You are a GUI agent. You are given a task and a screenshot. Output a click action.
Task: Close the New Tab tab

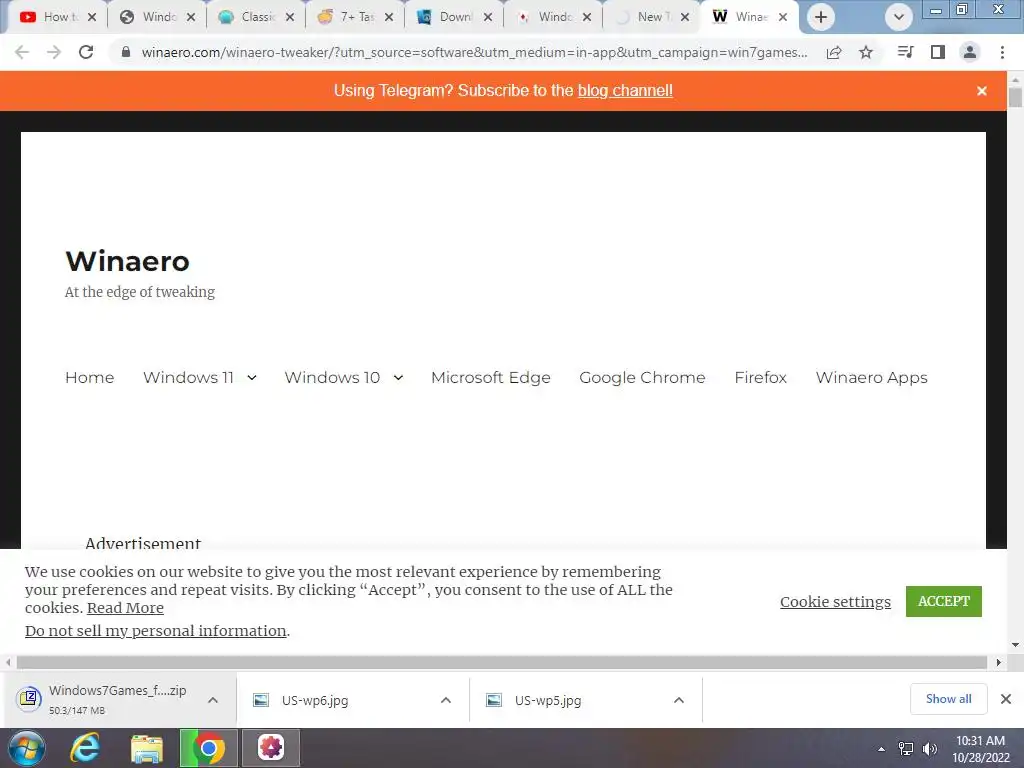685,17
